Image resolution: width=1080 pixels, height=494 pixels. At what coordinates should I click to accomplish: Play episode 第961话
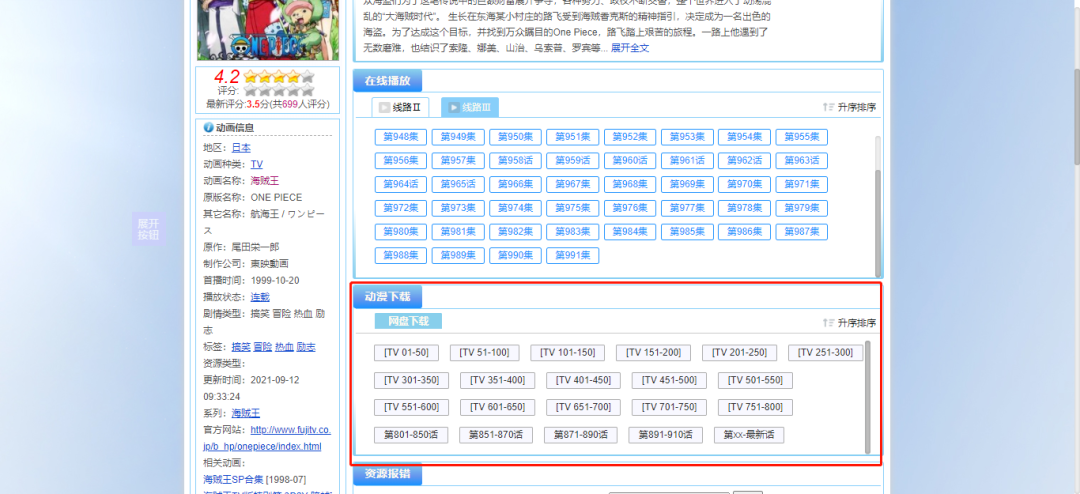pos(687,161)
